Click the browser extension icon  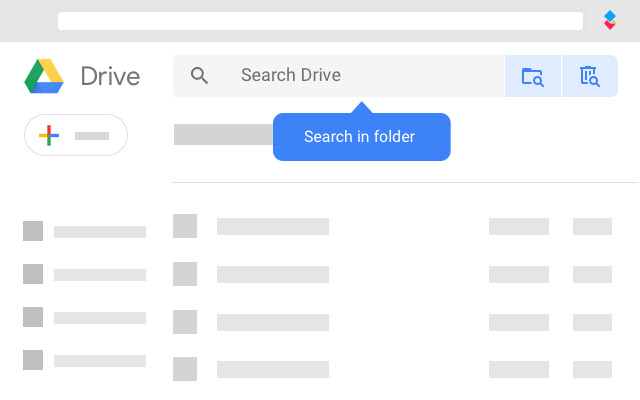[x=610, y=20]
